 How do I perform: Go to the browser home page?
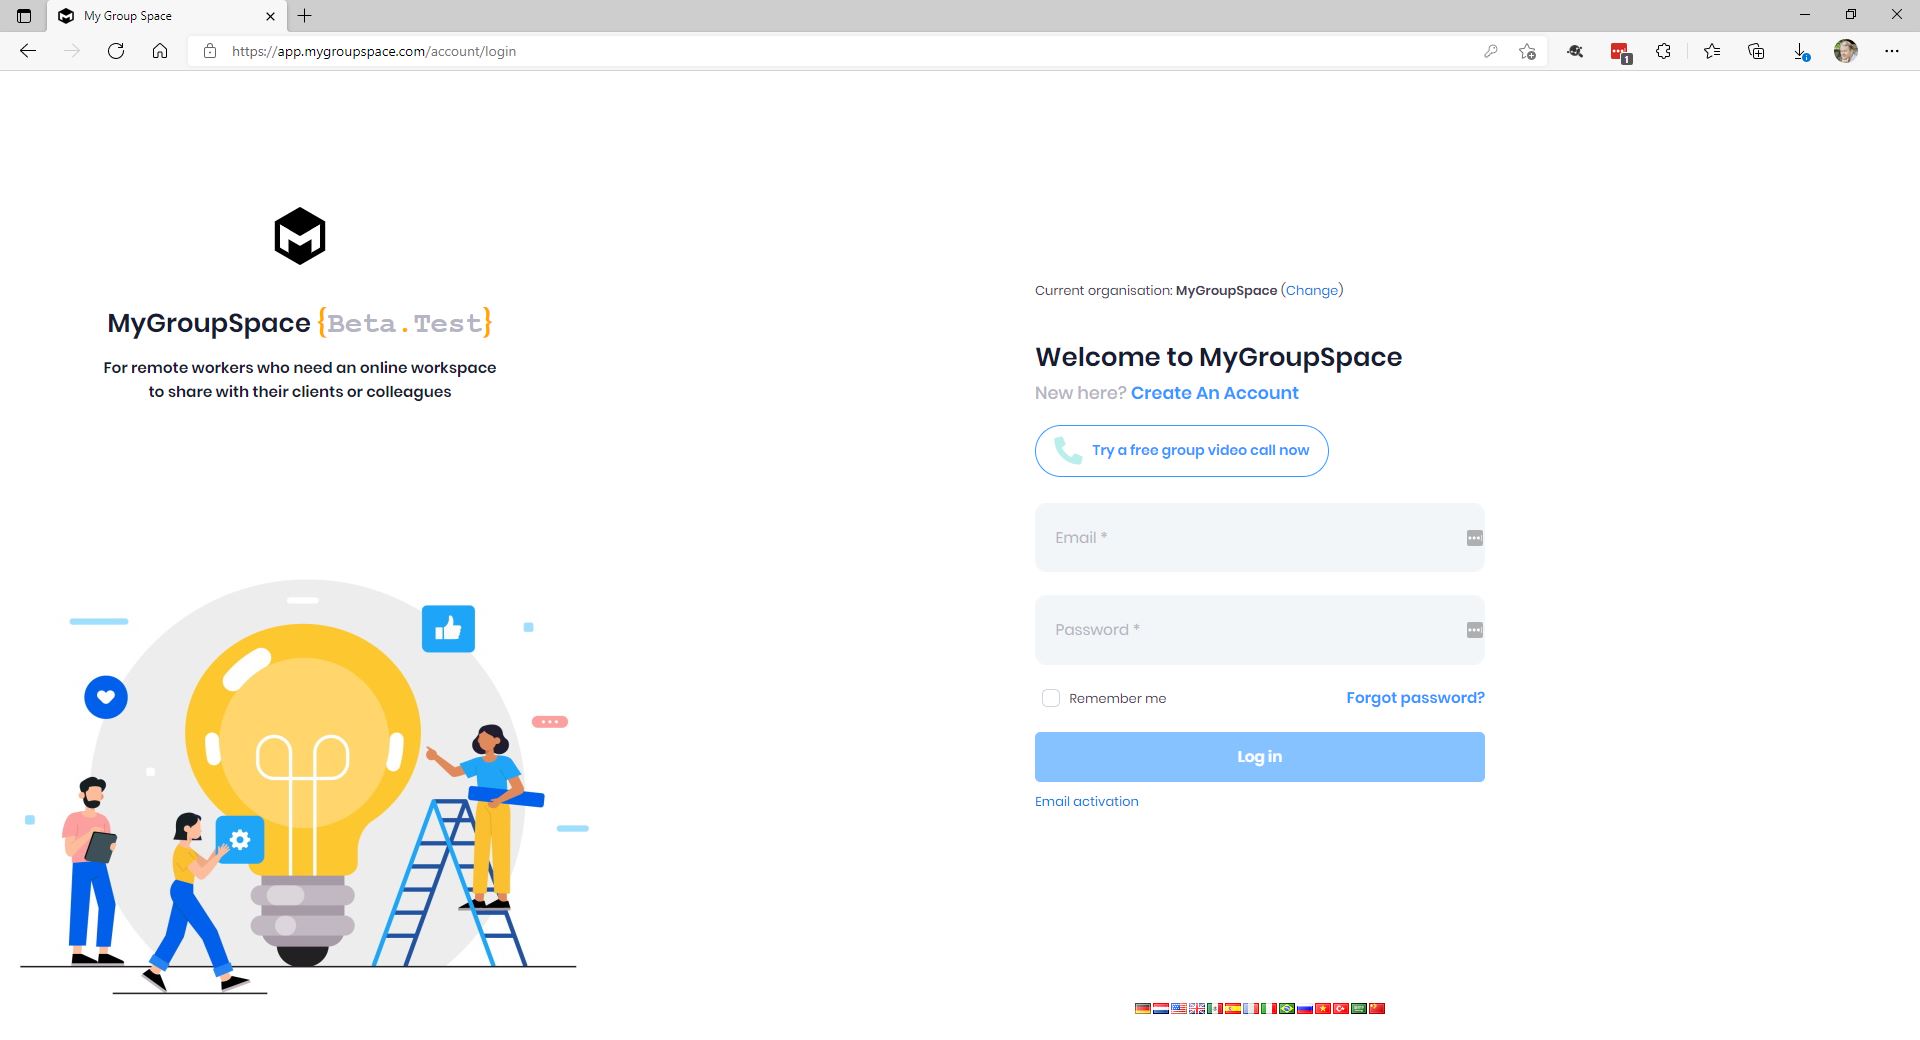coord(160,51)
